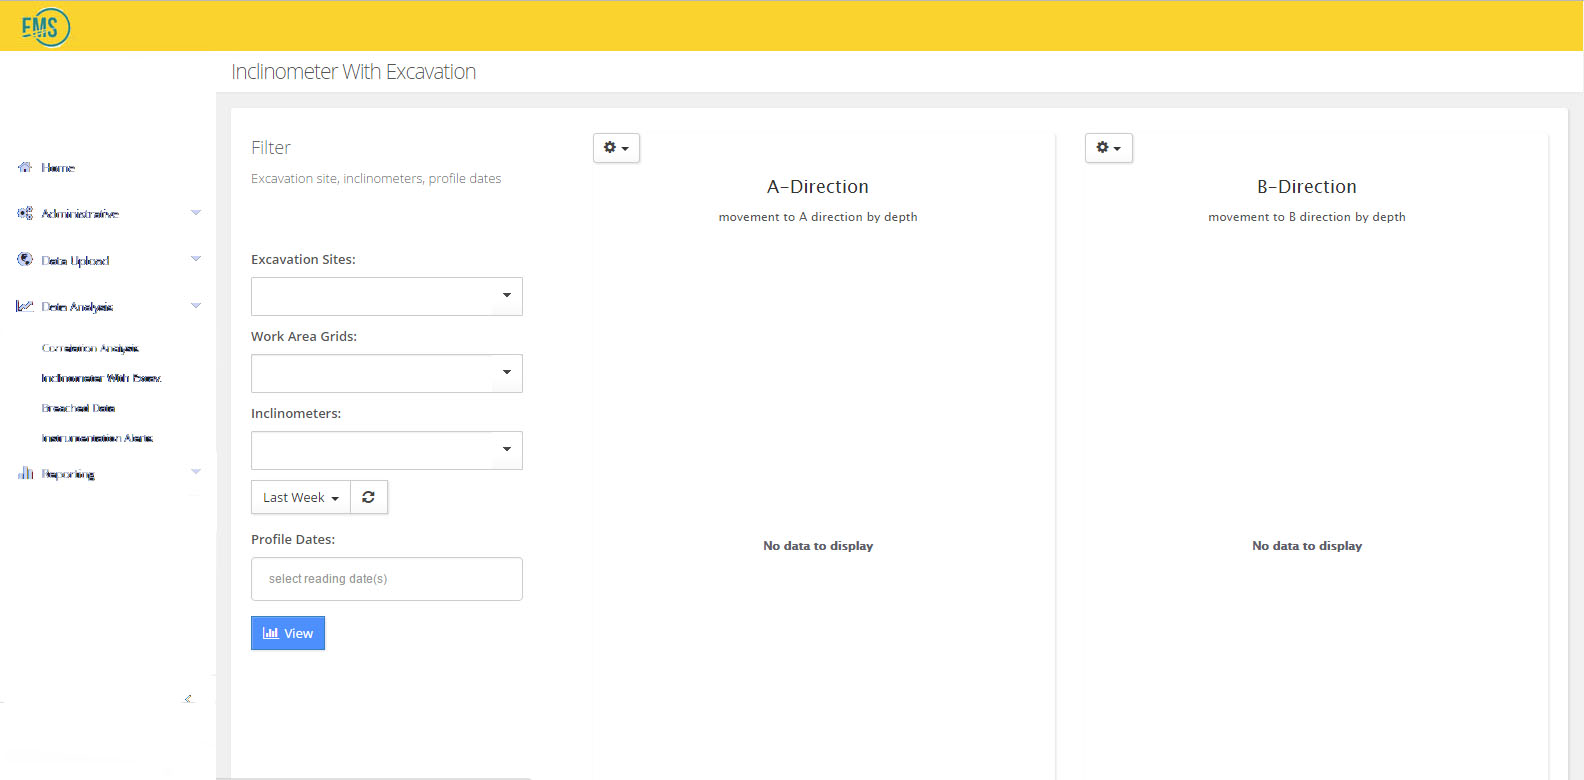The width and height of the screenshot is (1584, 780).
Task: Open Data Upload menu item
Action: pyautogui.click(x=75, y=260)
